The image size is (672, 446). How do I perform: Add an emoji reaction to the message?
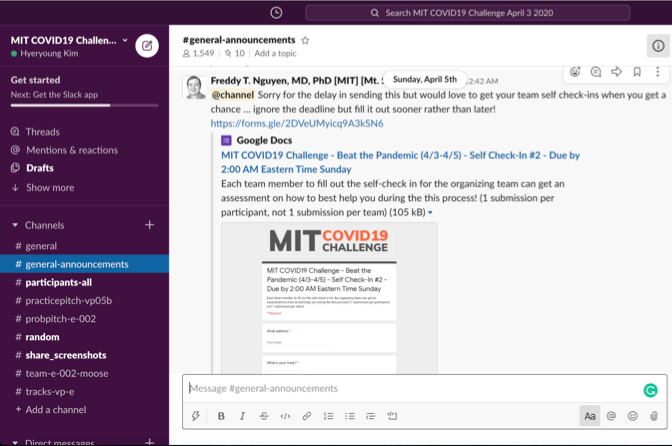click(x=575, y=72)
